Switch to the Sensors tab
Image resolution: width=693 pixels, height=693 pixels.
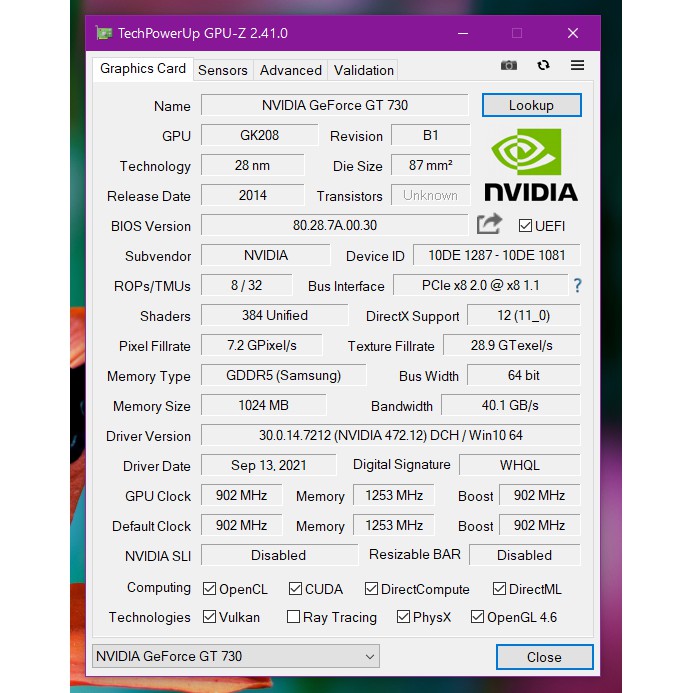click(223, 70)
